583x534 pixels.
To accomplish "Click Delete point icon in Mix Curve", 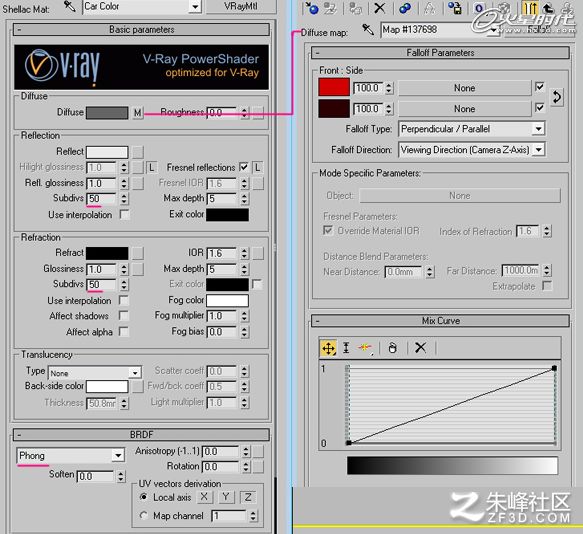I will pyautogui.click(x=393, y=348).
